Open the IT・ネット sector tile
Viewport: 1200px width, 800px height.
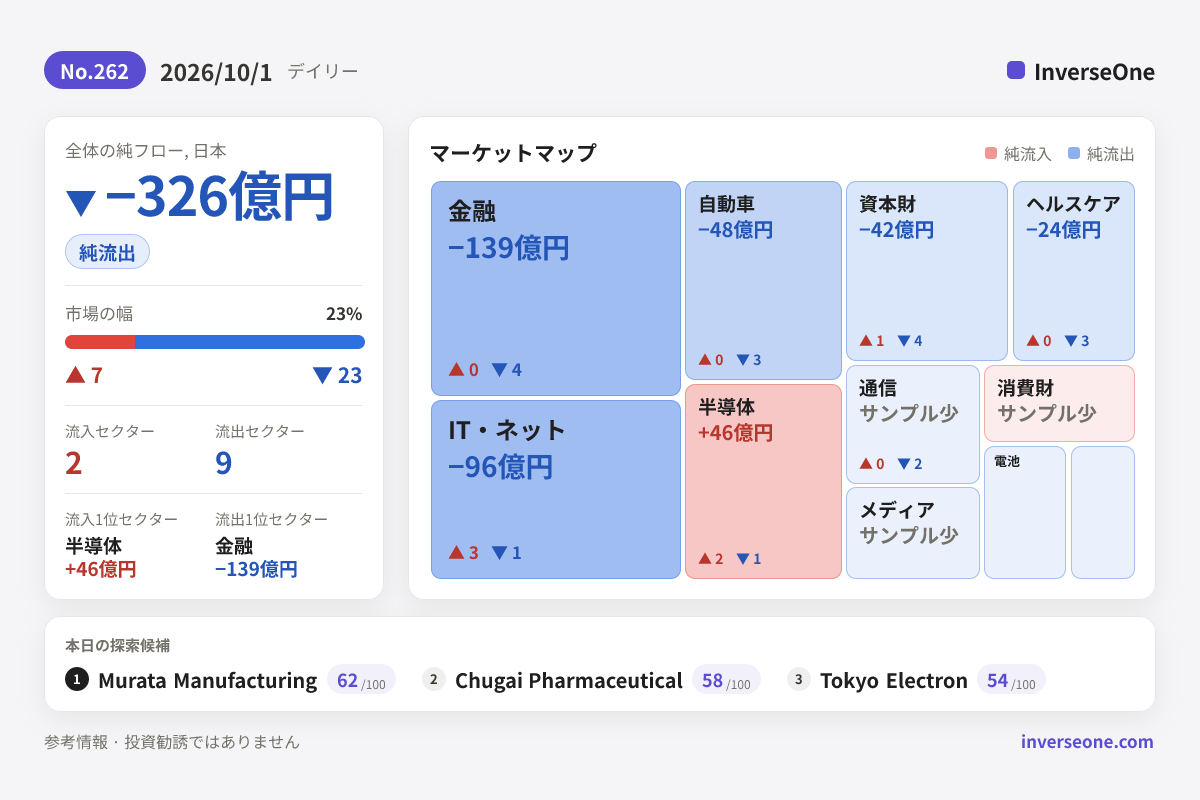(556, 489)
